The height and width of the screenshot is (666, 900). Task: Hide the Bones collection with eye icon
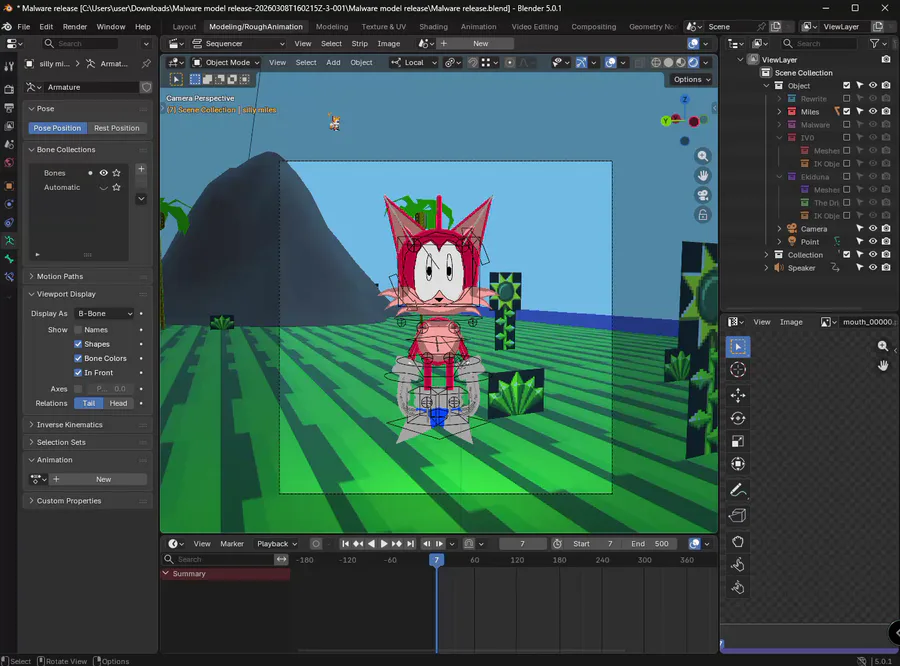click(x=103, y=173)
